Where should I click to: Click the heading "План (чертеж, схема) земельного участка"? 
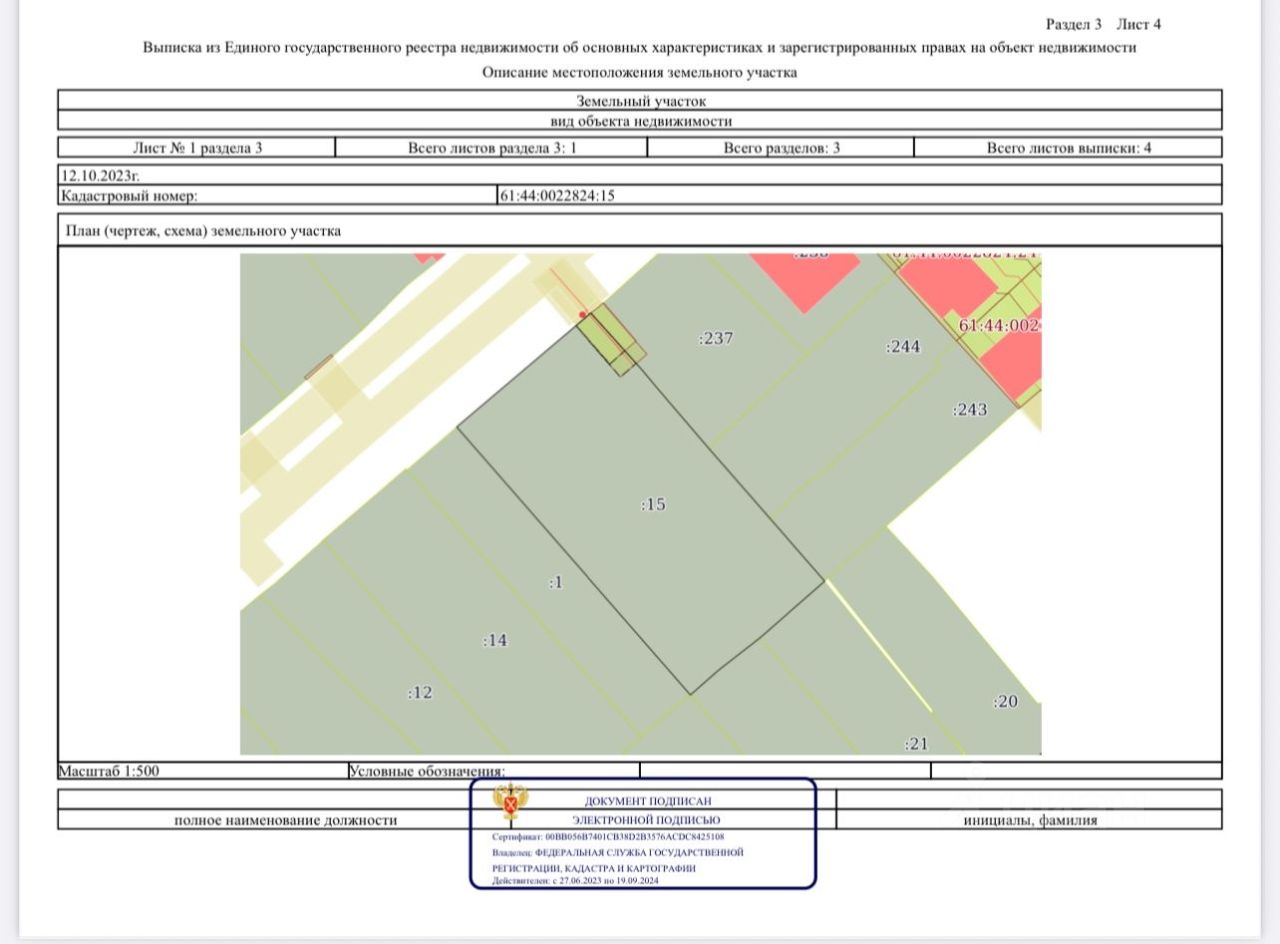[201, 231]
